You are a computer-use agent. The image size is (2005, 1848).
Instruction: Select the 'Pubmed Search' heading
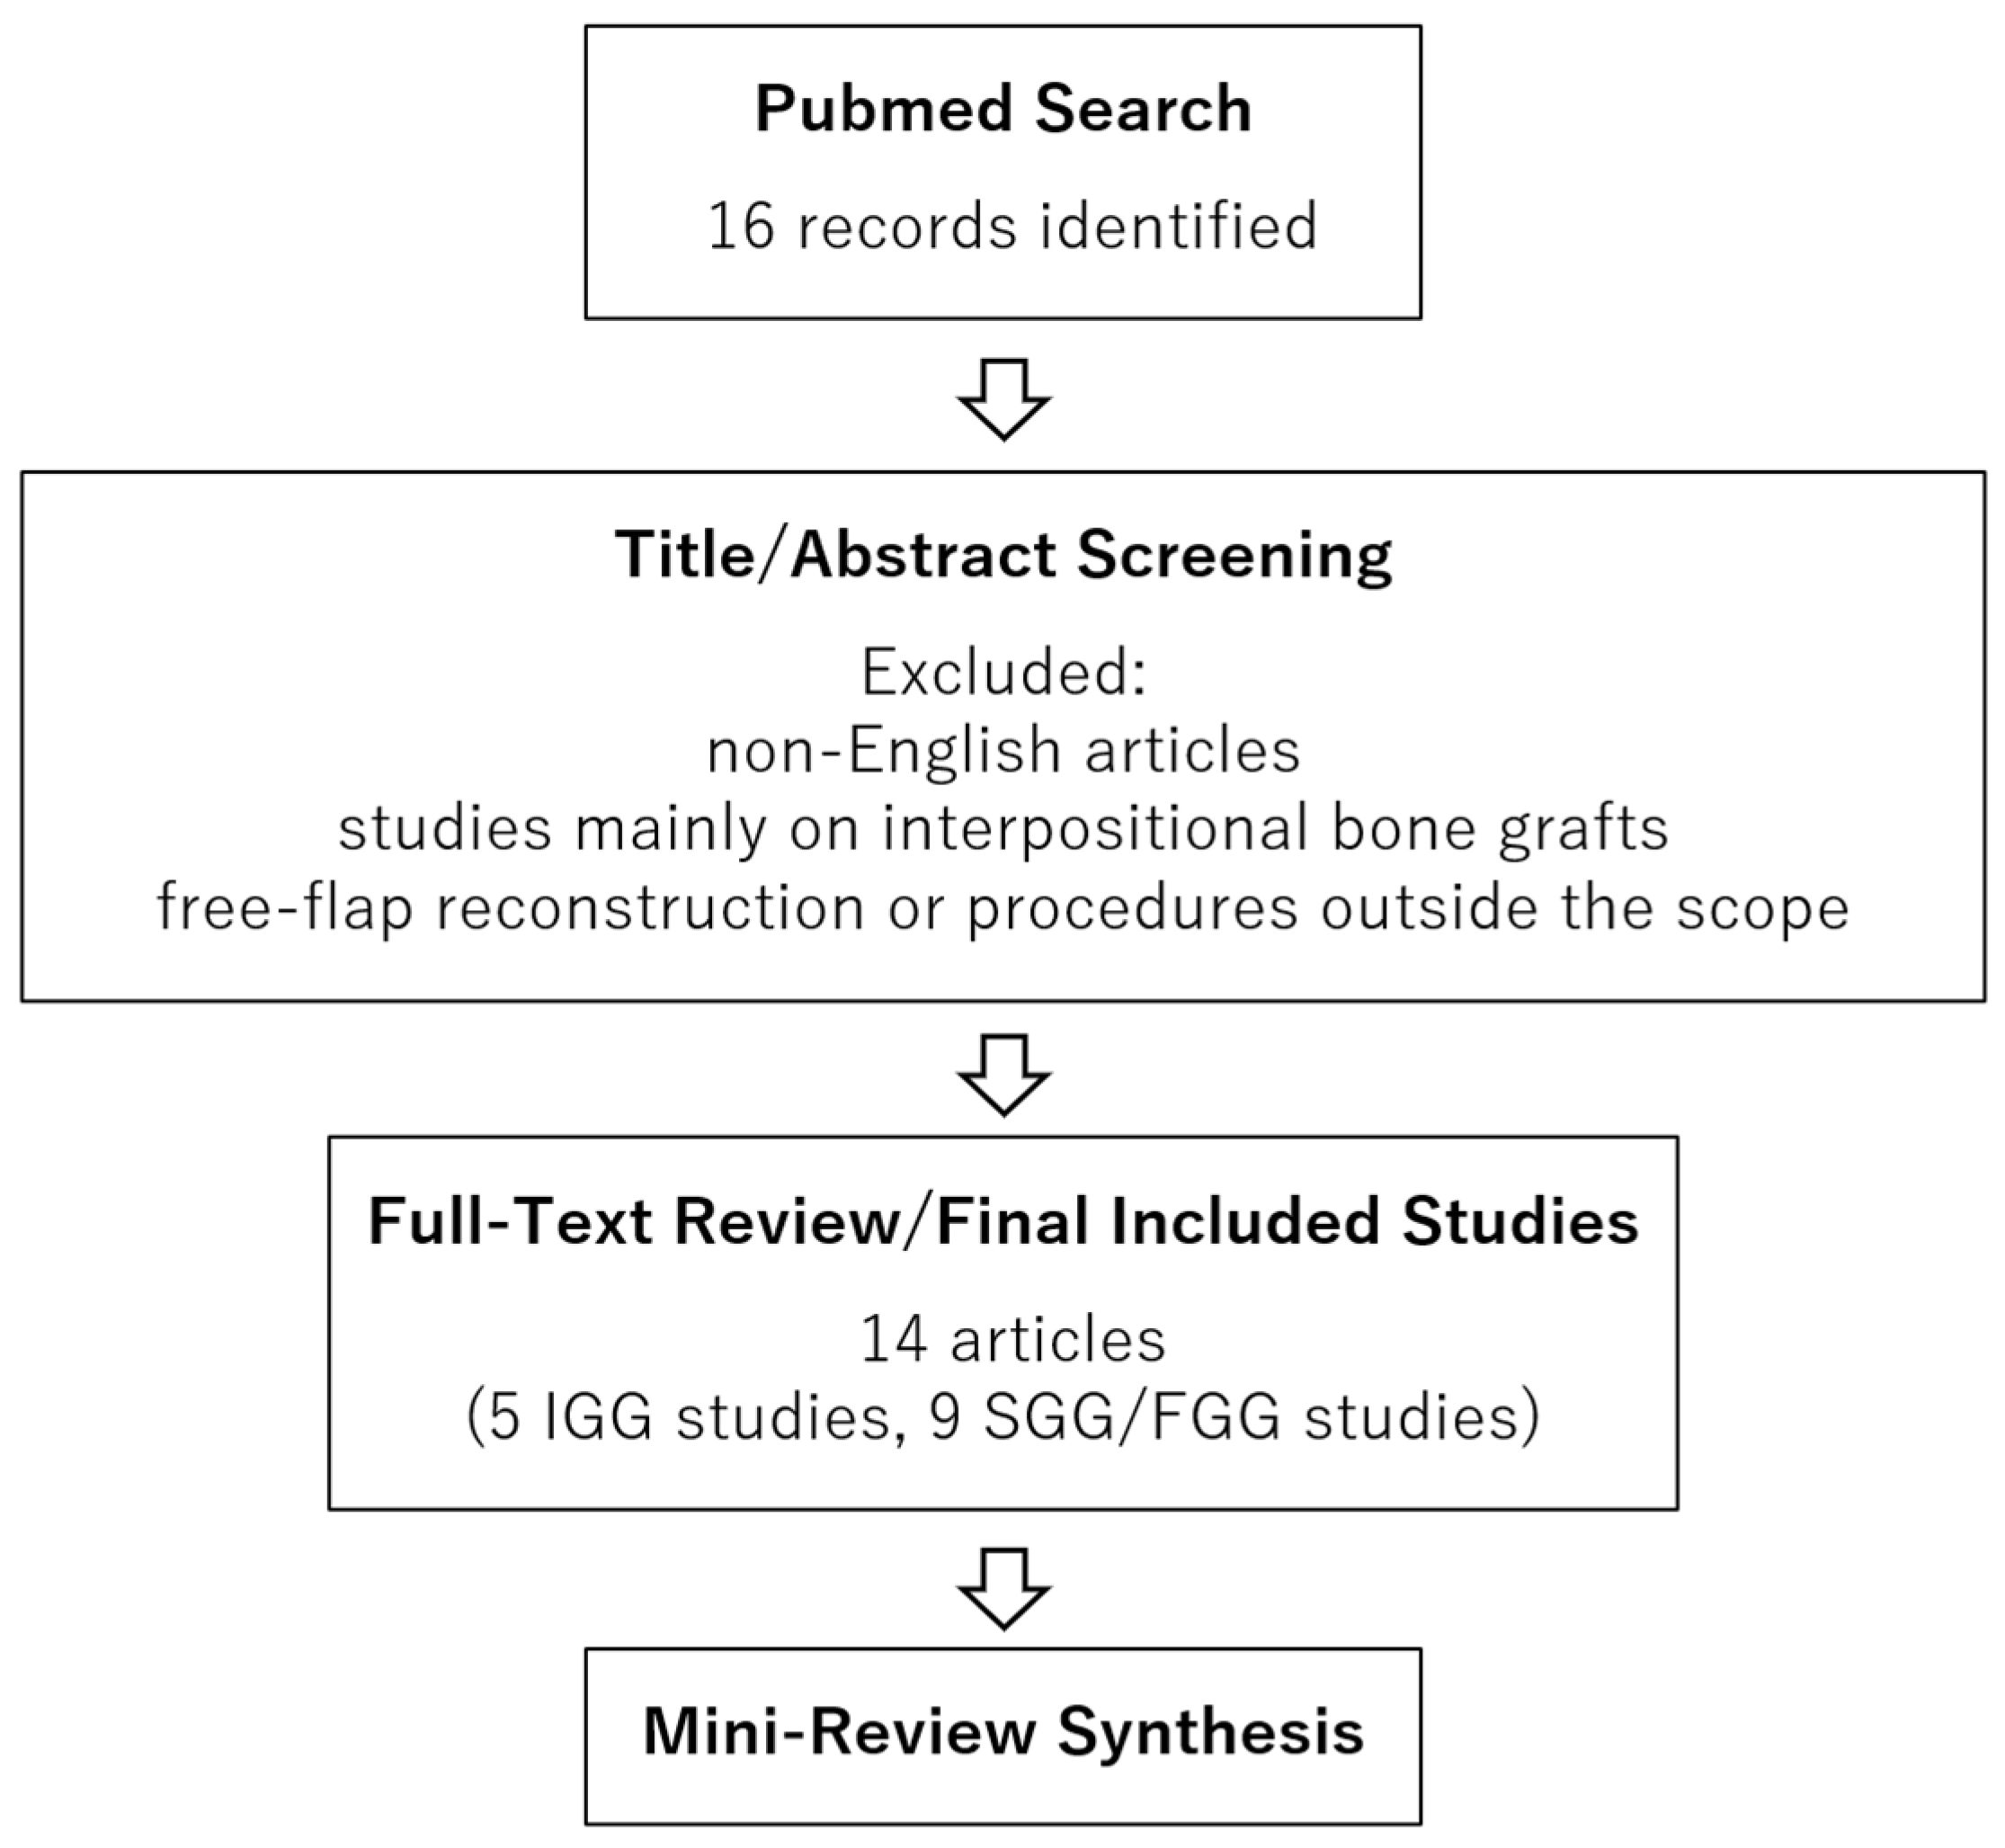pos(1003,109)
